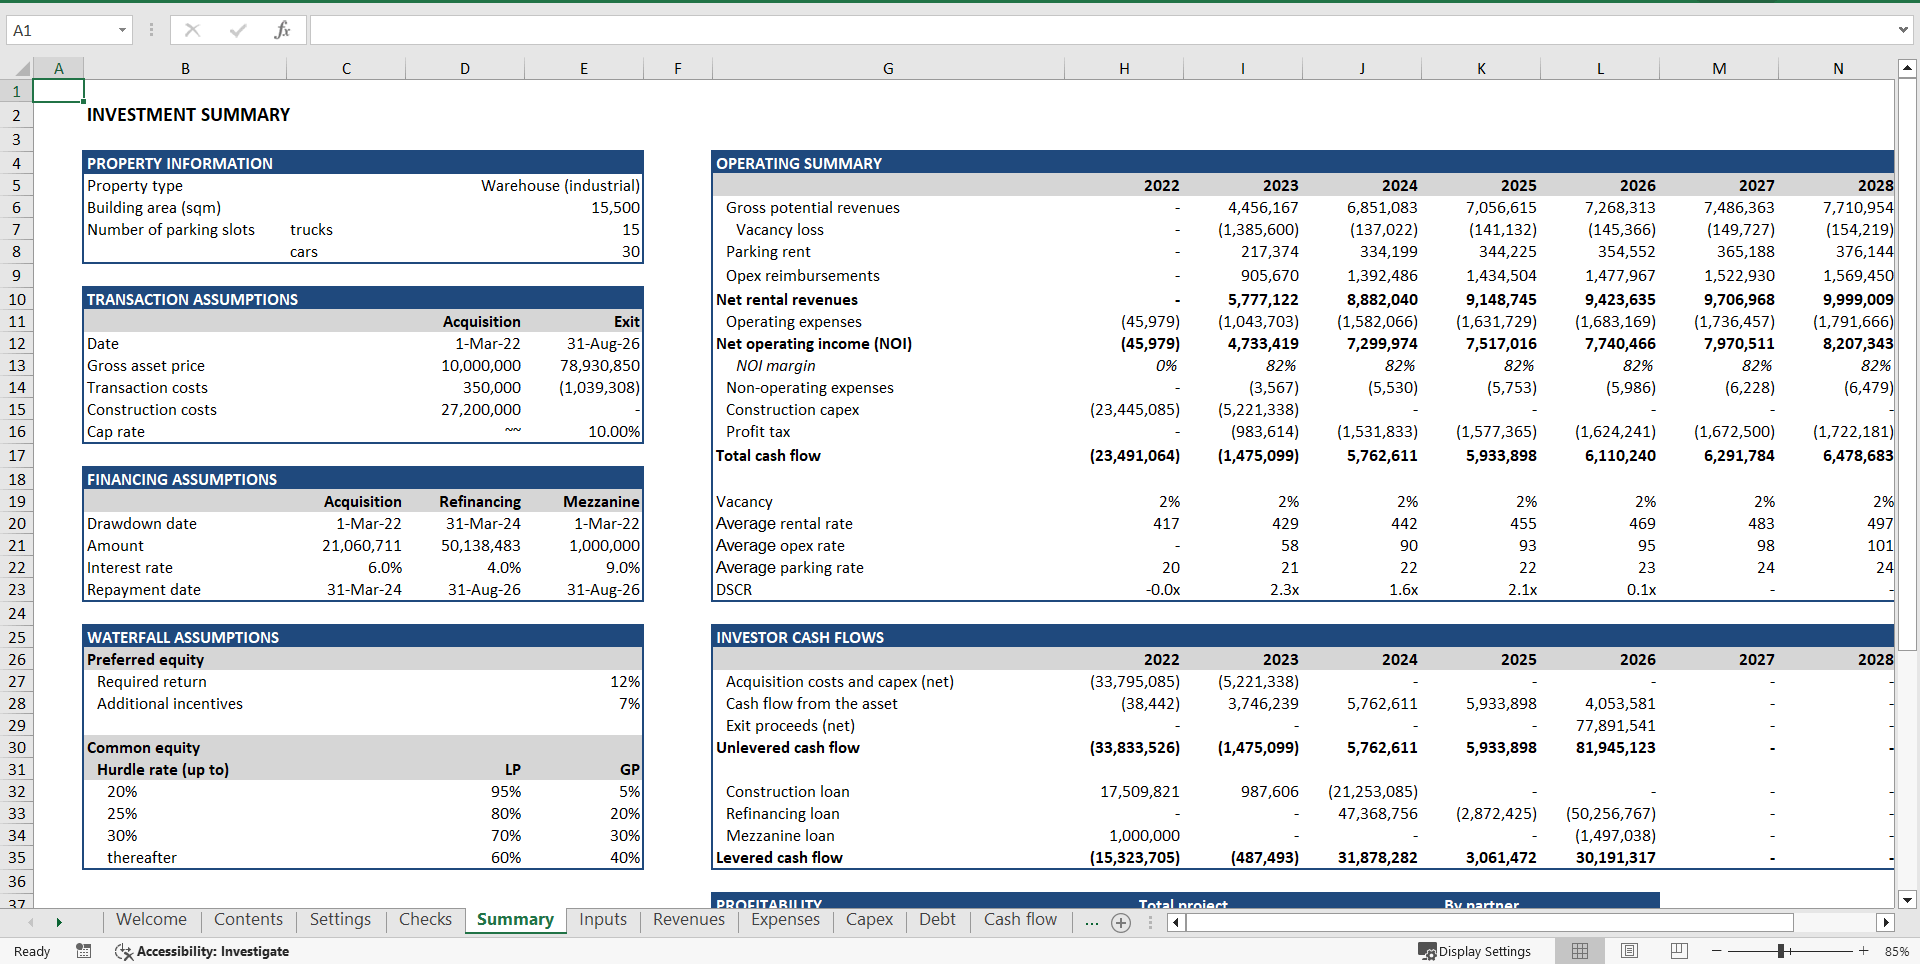
Task: Click the Construction costs 27,200,000 cell
Action: (465, 410)
